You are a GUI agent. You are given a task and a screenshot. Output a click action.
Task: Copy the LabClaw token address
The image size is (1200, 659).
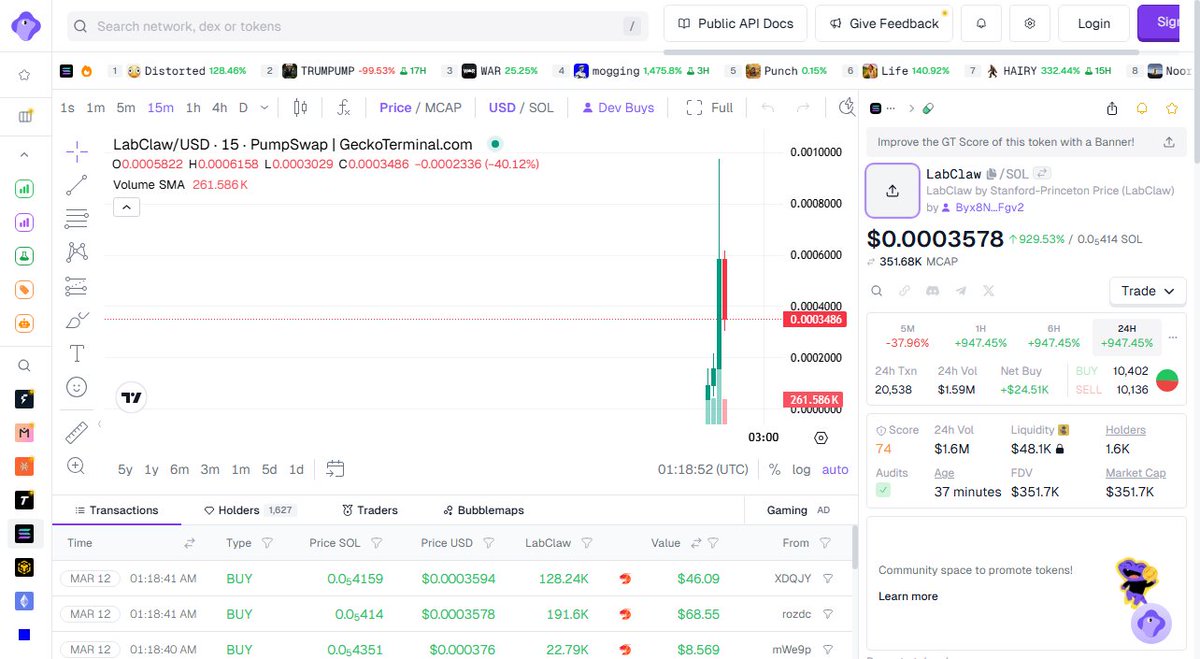click(991, 174)
